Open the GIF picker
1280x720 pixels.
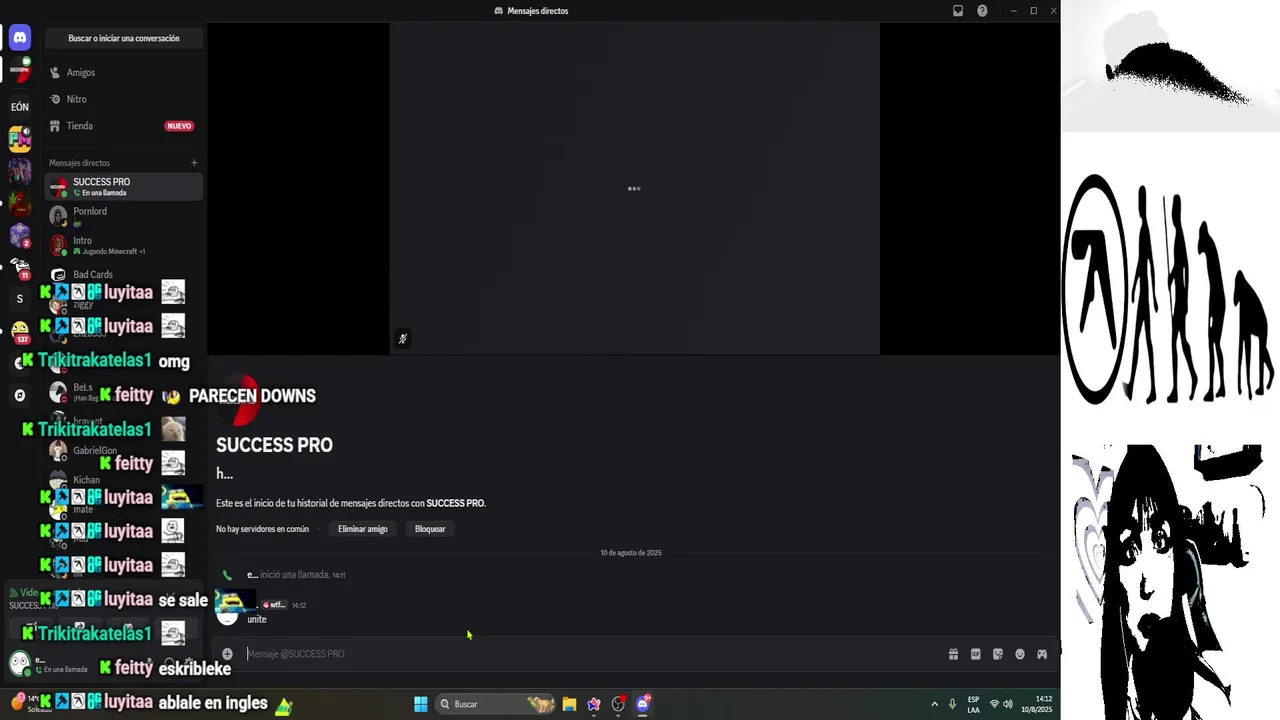975,654
